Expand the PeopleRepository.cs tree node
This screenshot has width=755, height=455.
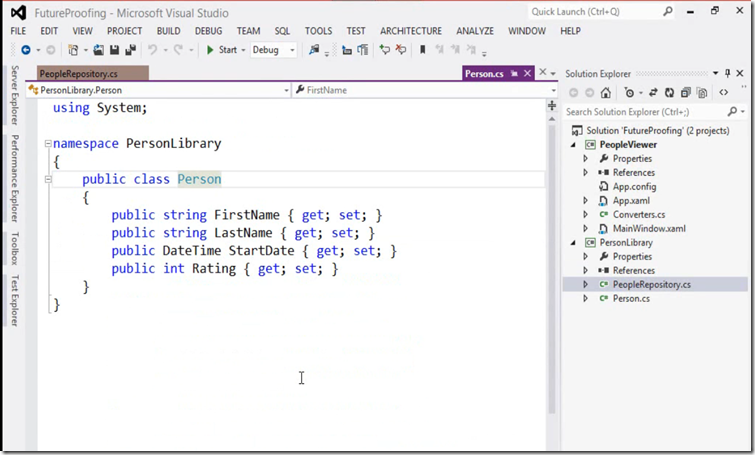click(586, 285)
